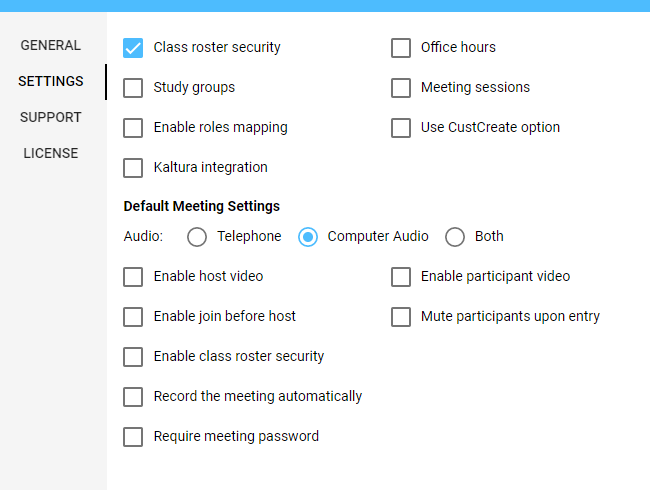Switch to the Support tab

51,117
